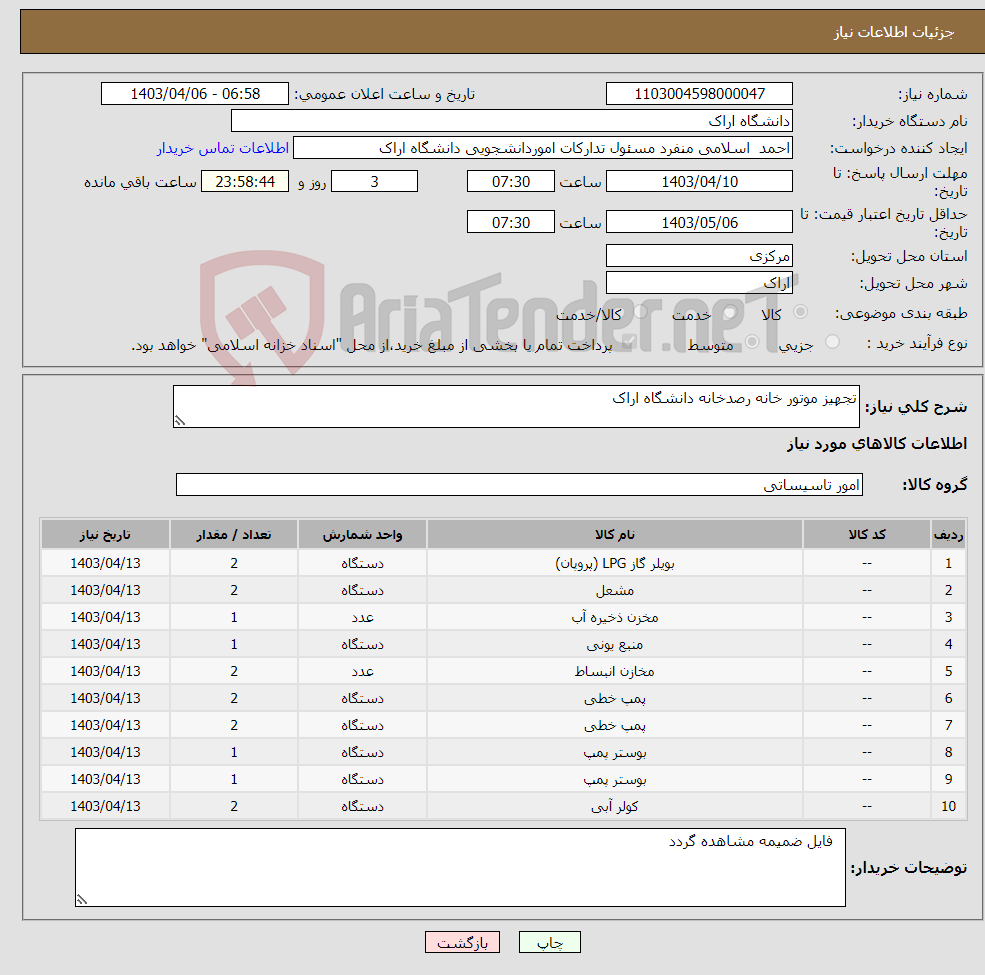Select the کالا radio button
The height and width of the screenshot is (975, 985).
(800, 312)
